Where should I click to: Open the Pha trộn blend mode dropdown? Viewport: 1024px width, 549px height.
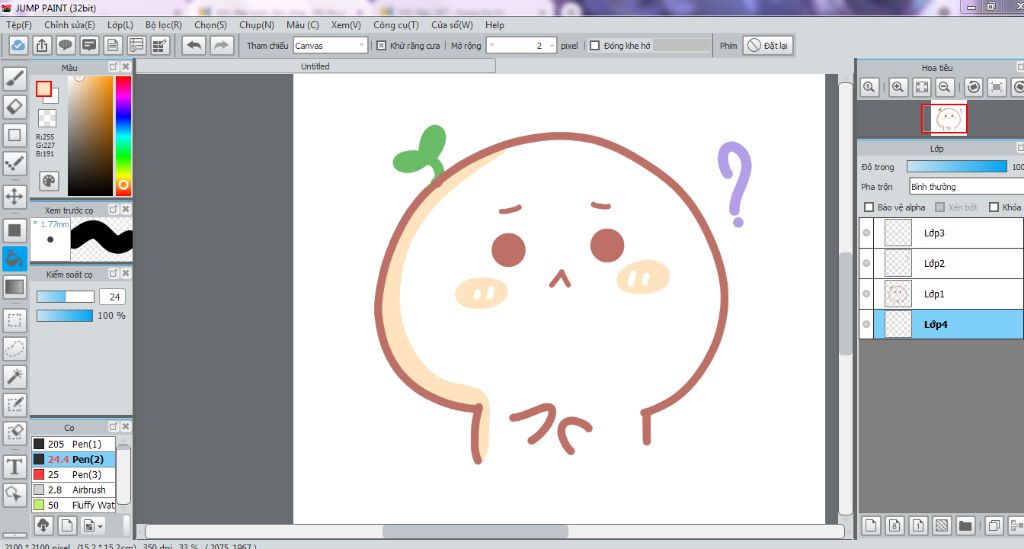966,187
